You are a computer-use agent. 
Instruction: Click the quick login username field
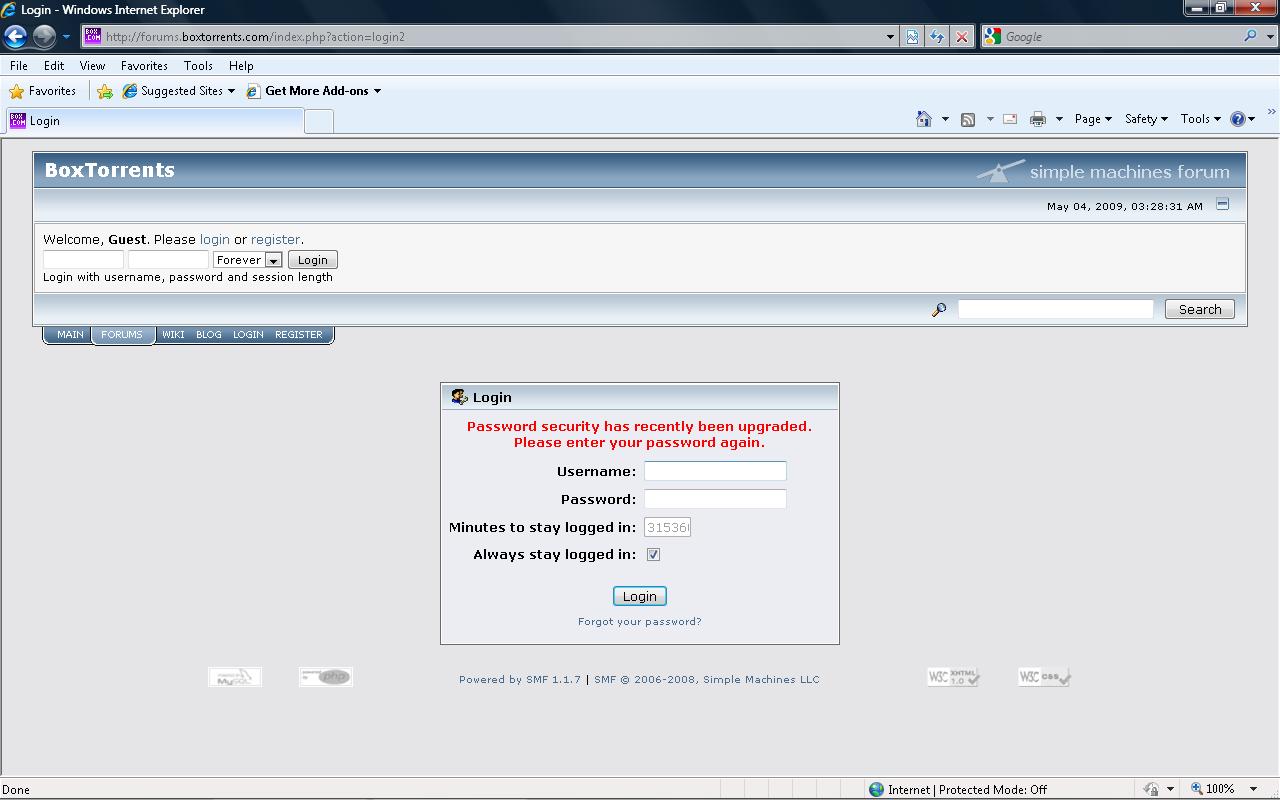coord(83,260)
